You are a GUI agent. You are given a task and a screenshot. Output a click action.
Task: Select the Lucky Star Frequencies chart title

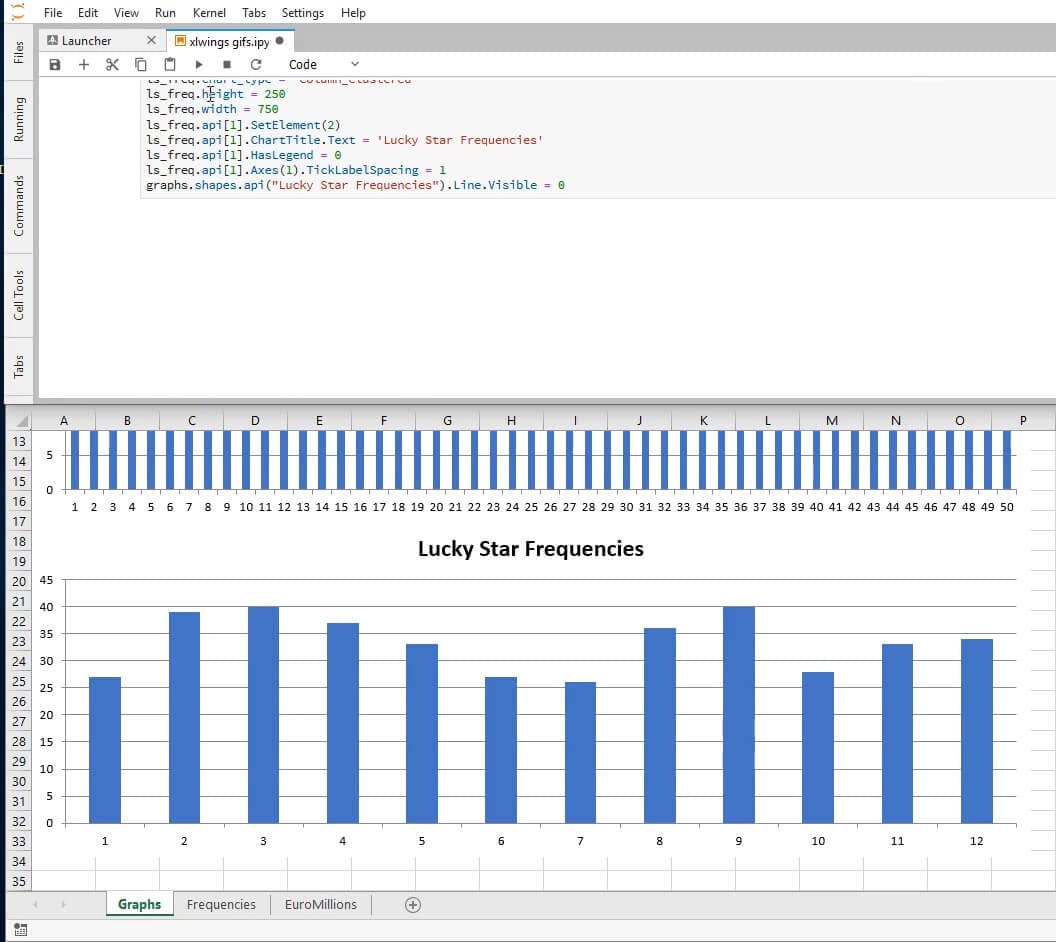[530, 549]
